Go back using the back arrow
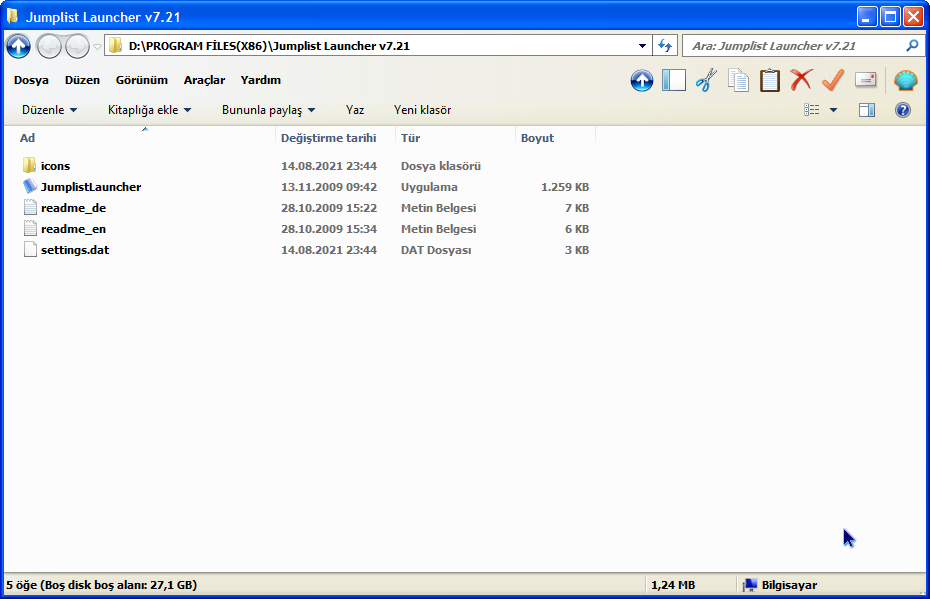The width and height of the screenshot is (930, 599). point(49,46)
